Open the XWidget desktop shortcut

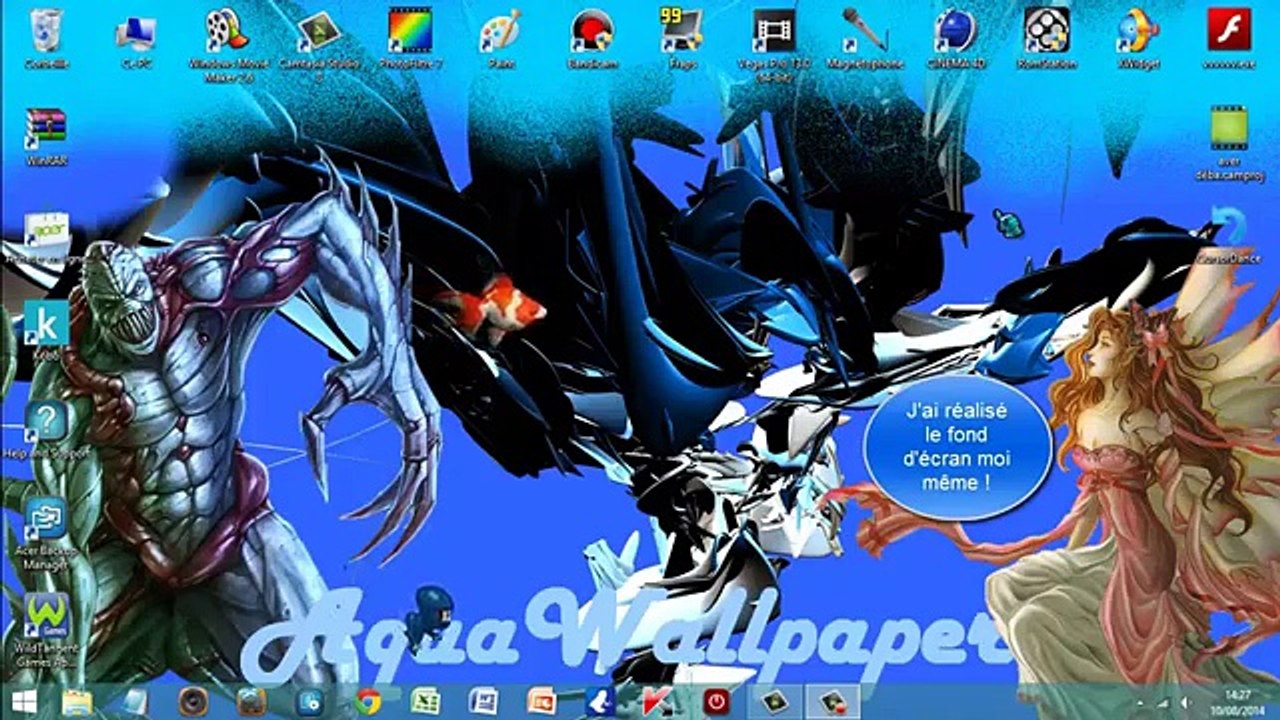click(x=1139, y=37)
